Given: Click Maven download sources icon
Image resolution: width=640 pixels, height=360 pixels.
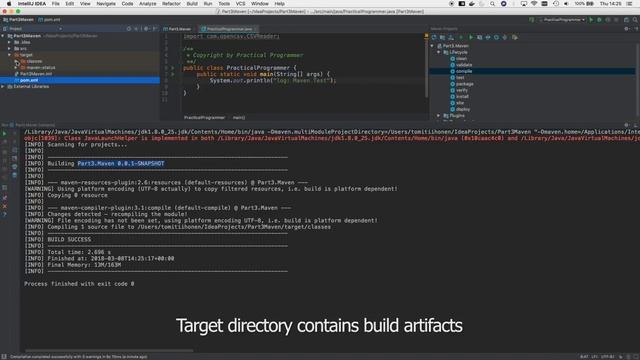Looking at the screenshot, I should [451, 37].
